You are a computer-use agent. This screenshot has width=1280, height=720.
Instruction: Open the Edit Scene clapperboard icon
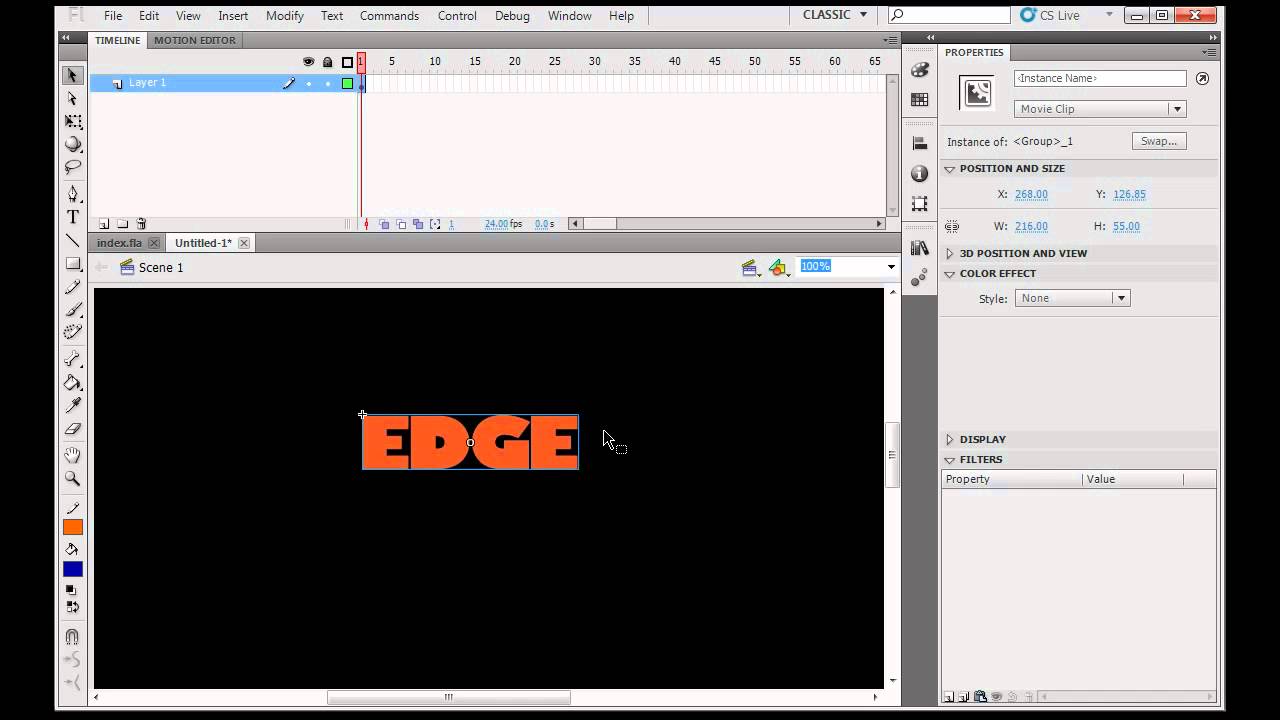(x=751, y=267)
